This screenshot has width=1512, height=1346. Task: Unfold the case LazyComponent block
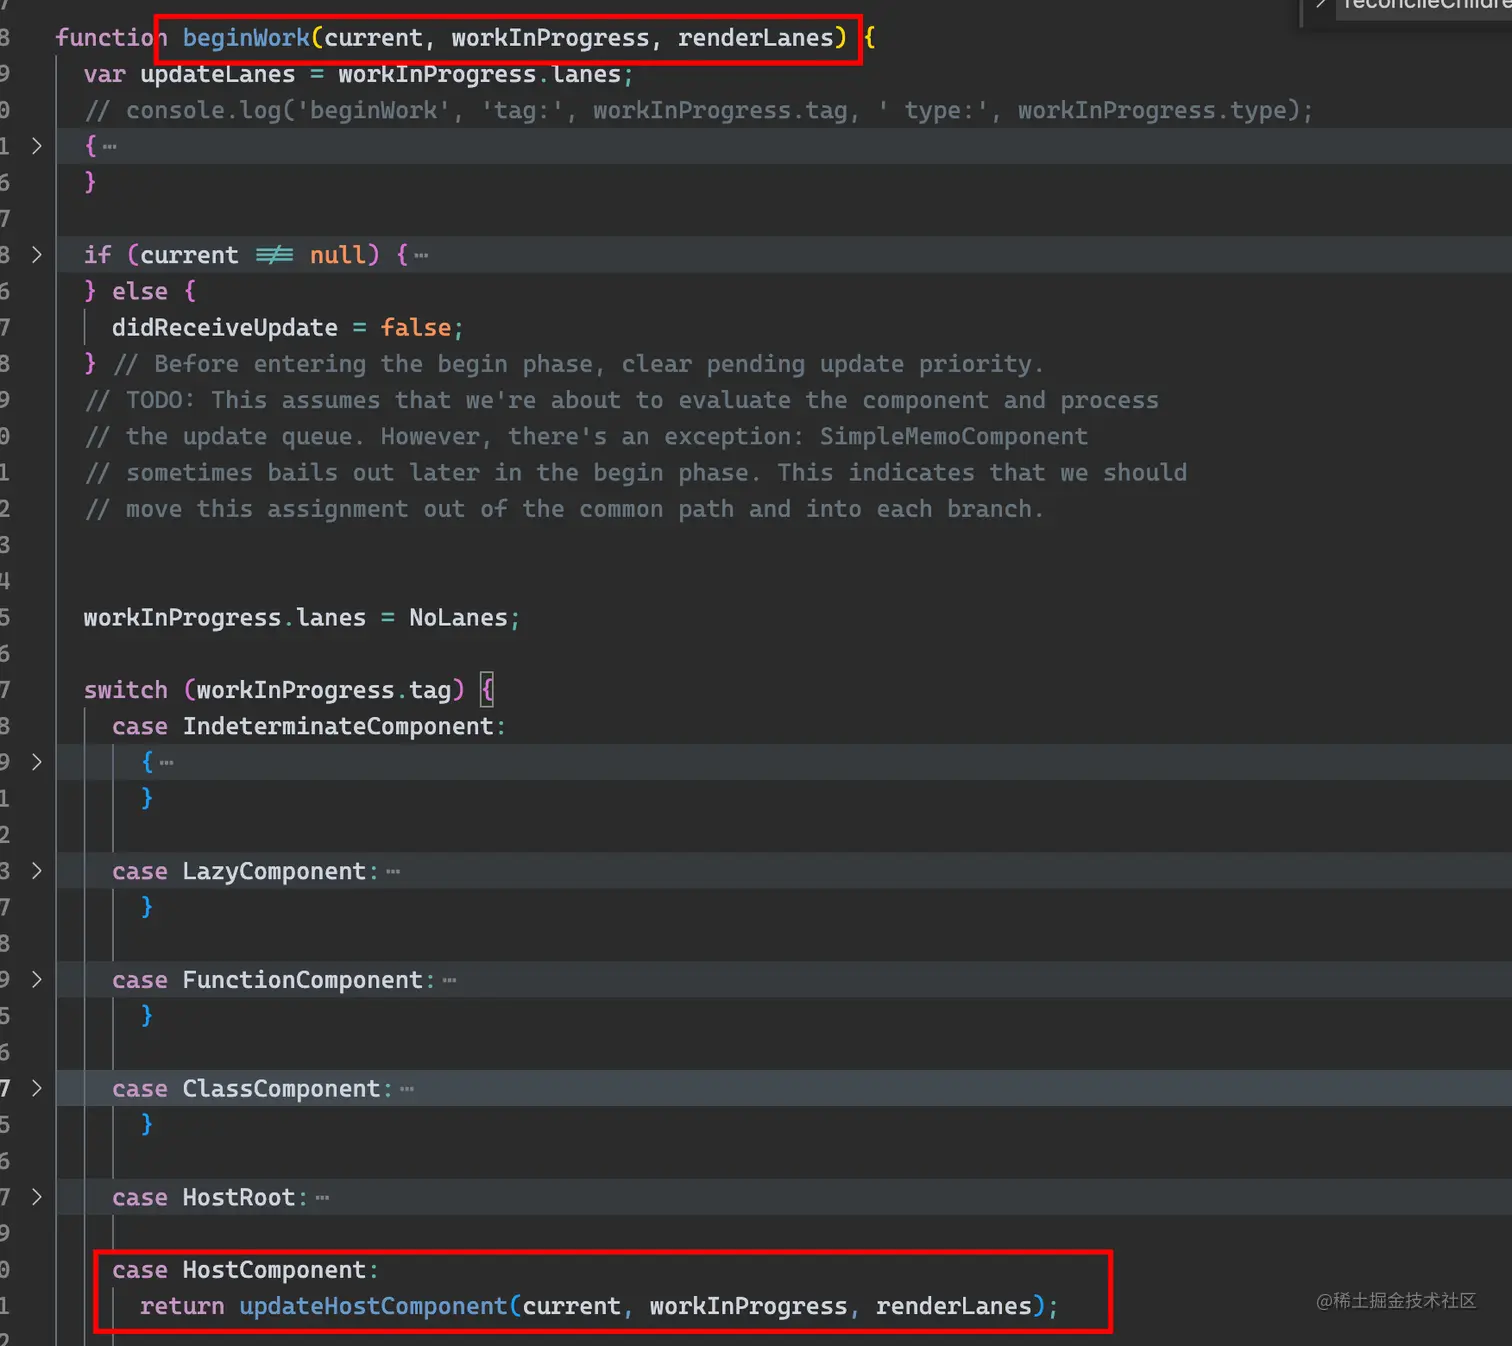click(37, 871)
